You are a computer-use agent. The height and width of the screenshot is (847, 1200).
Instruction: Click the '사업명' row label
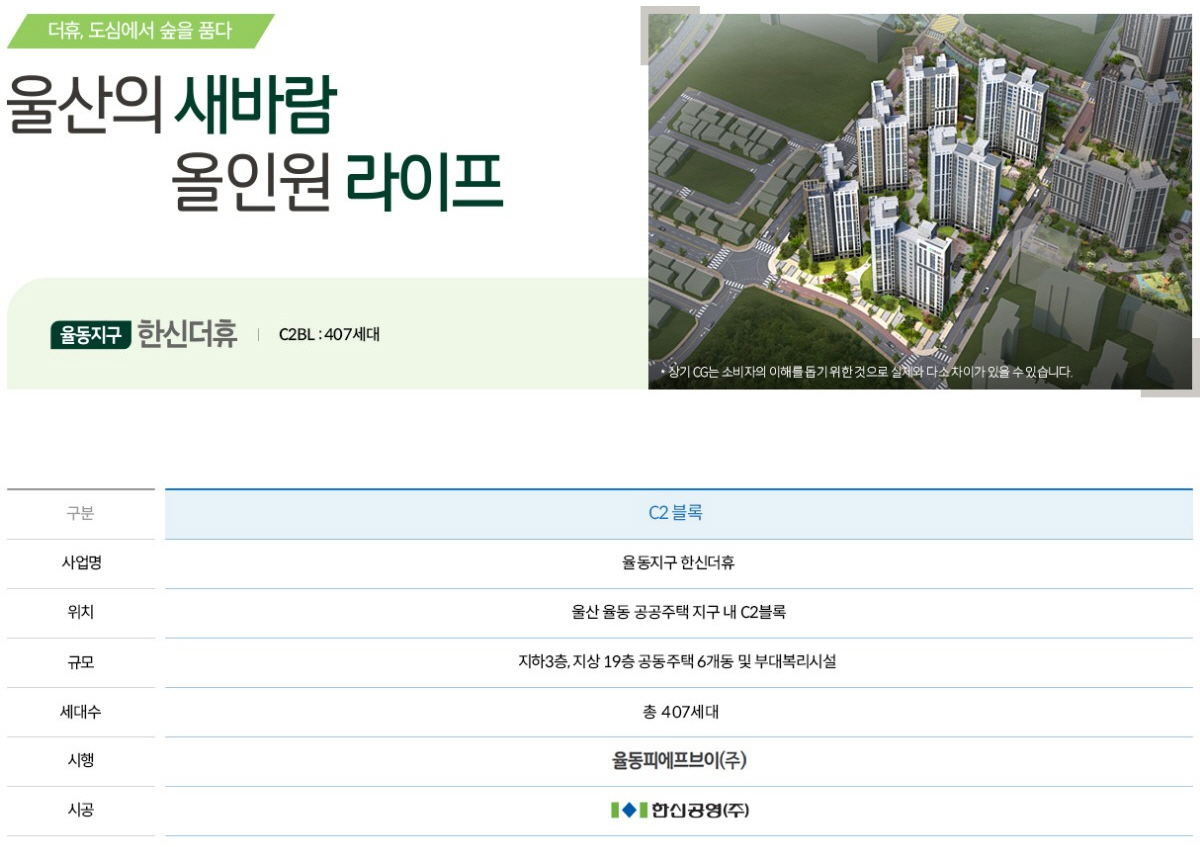pyautogui.click(x=81, y=563)
